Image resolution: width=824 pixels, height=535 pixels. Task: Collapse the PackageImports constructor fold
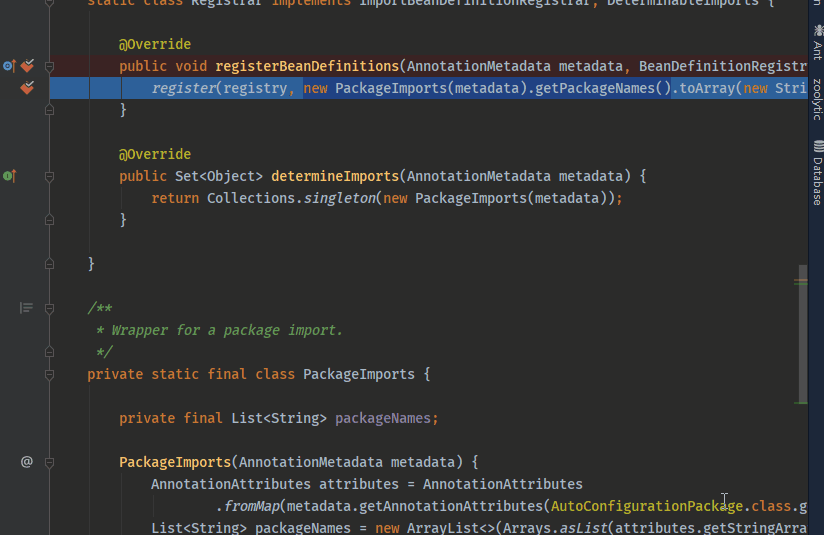click(49, 462)
